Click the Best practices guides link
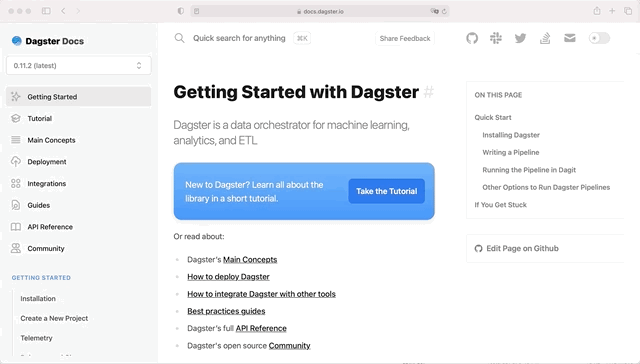The width and height of the screenshot is (640, 364). pyautogui.click(x=226, y=311)
